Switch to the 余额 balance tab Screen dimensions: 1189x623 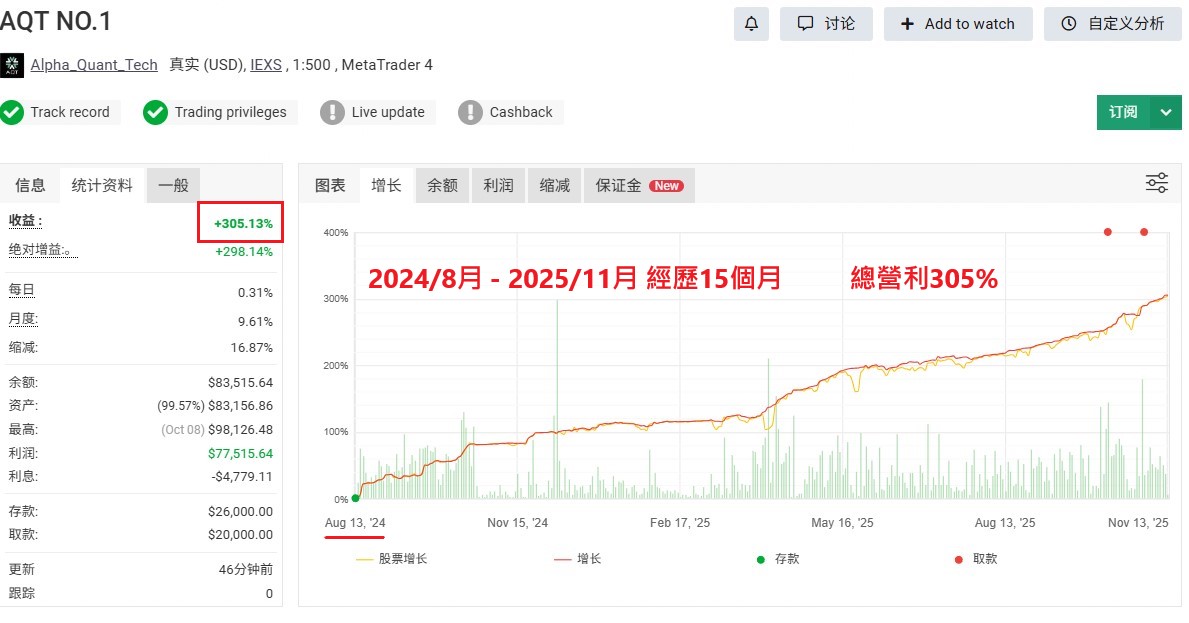442,185
